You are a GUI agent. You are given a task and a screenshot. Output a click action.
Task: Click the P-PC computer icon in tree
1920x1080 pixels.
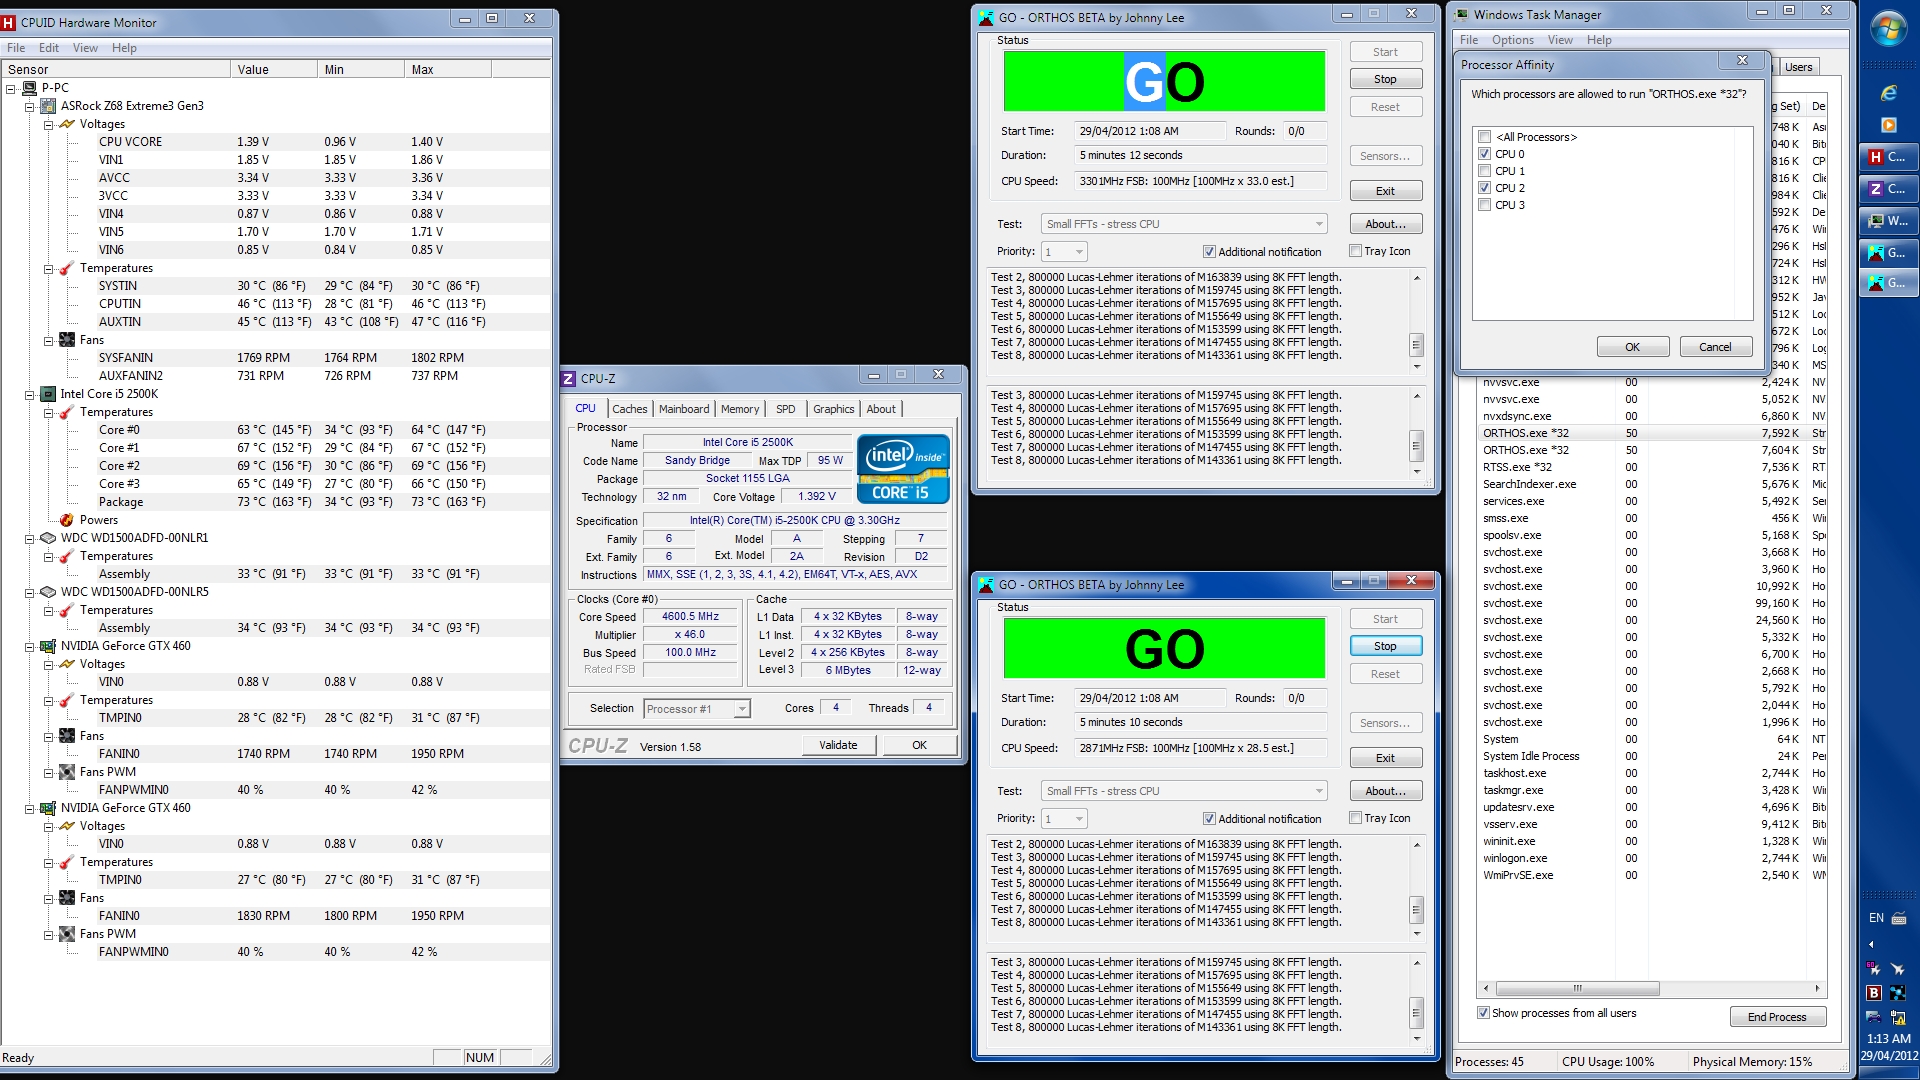pyautogui.click(x=29, y=88)
